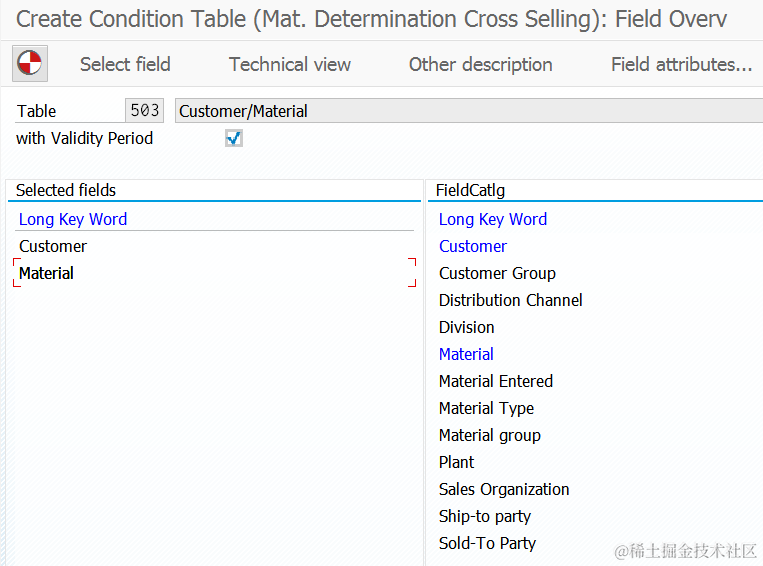The image size is (763, 566).
Task: Click Plant in the field catalog
Action: pos(456,462)
